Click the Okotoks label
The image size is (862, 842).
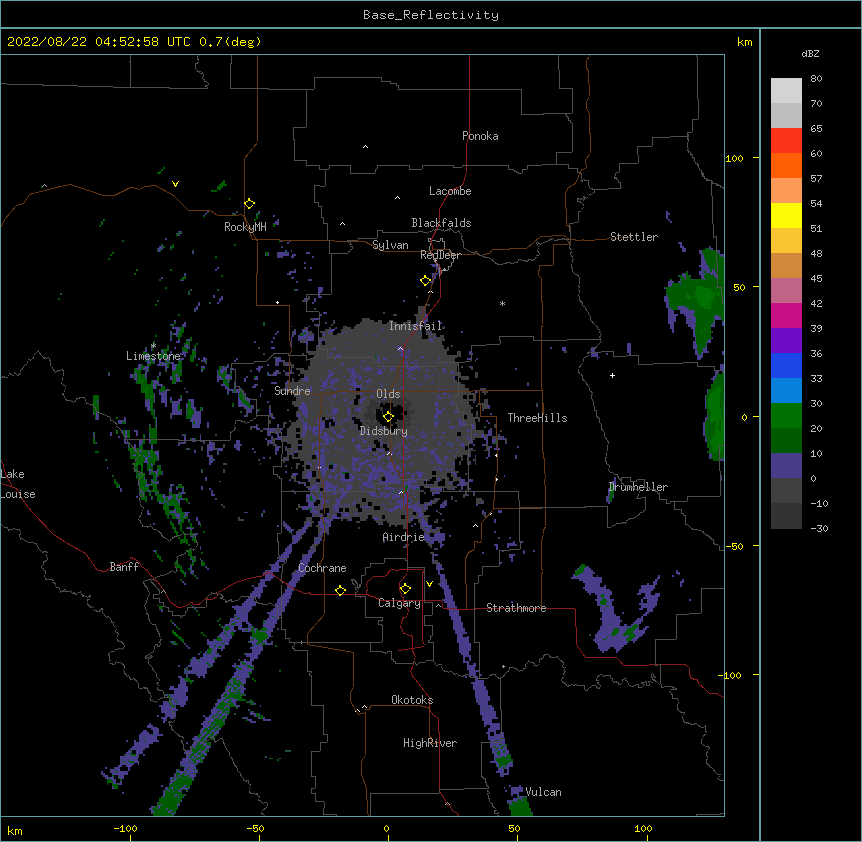click(x=412, y=700)
